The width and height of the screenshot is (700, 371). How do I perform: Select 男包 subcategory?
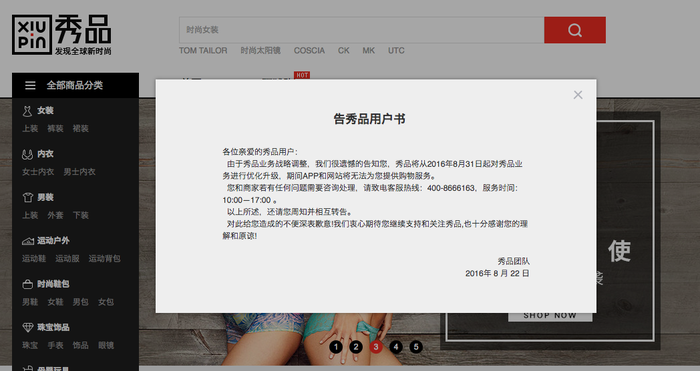[80, 302]
